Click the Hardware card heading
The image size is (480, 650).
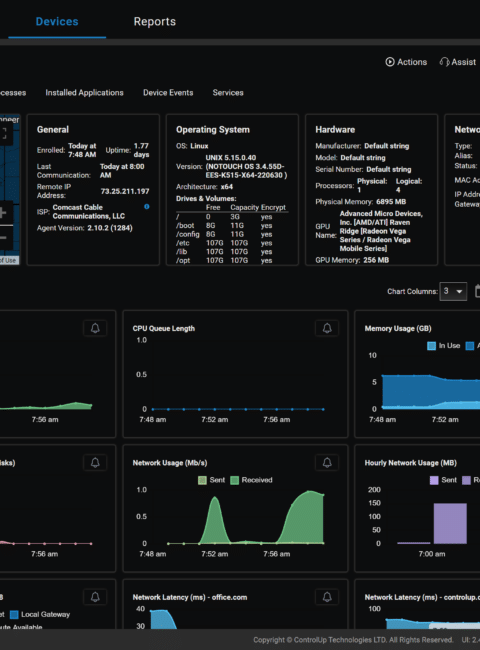(x=335, y=130)
